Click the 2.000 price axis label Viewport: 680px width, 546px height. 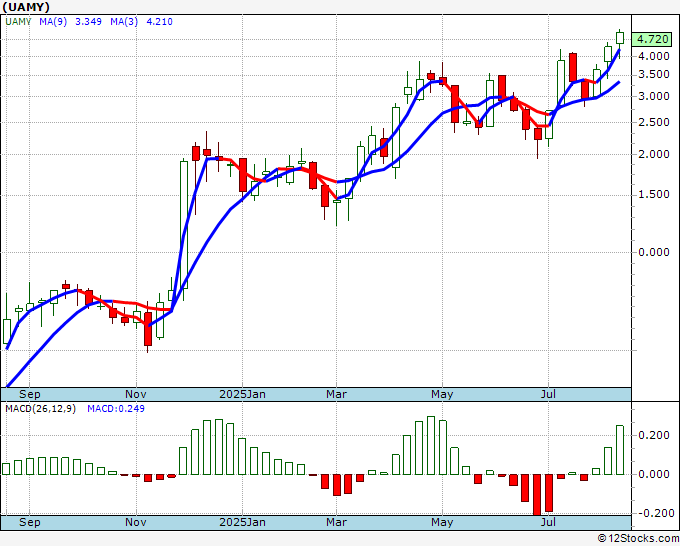click(654, 154)
